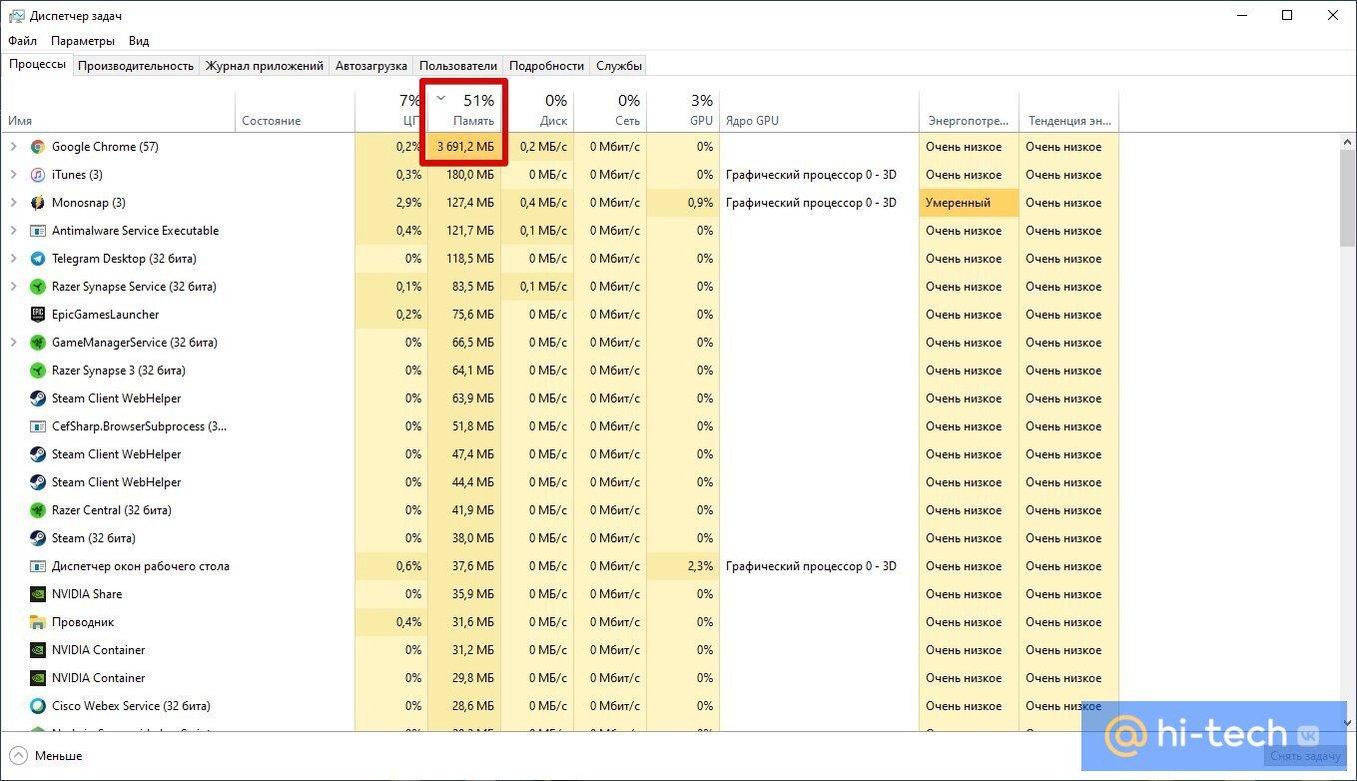Expand the iTunes process group
Viewport: 1357px width, 781px height.
pyautogui.click(x=13, y=175)
